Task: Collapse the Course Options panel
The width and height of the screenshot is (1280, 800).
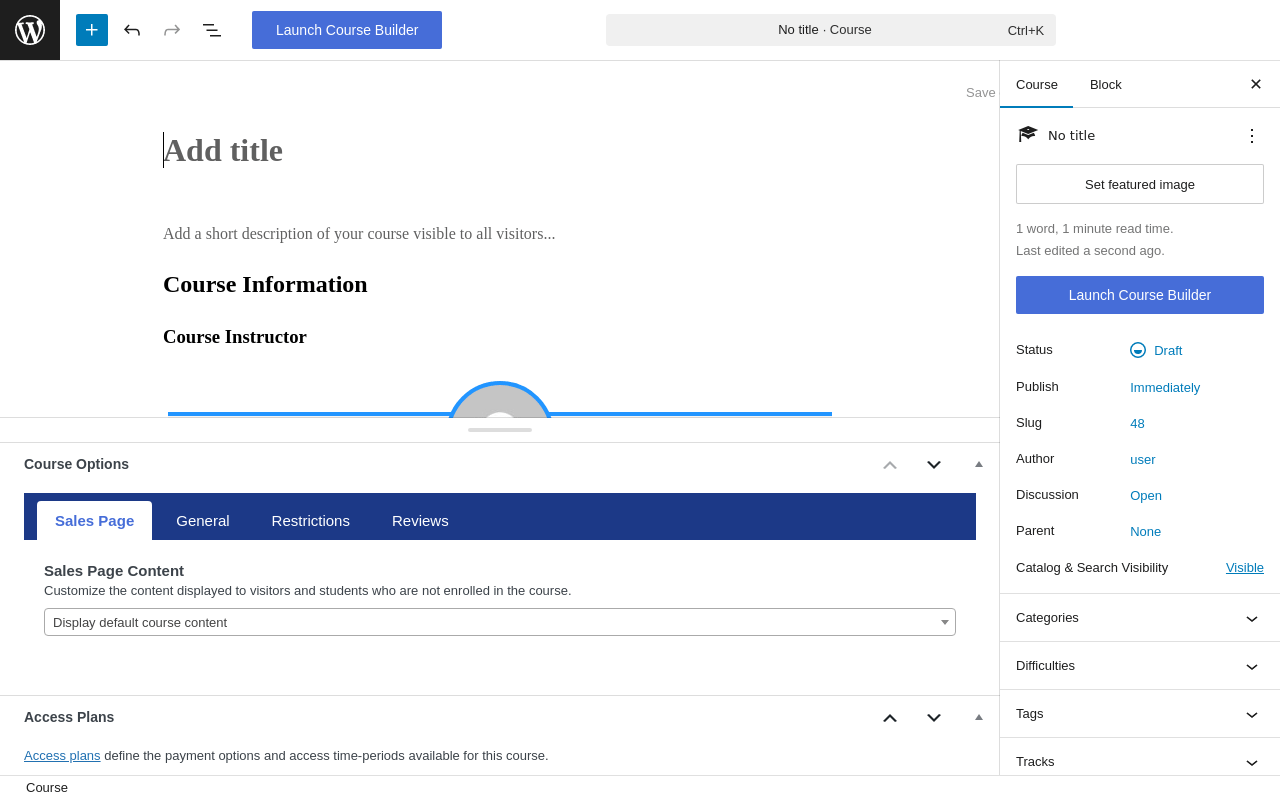Action: tap(979, 465)
